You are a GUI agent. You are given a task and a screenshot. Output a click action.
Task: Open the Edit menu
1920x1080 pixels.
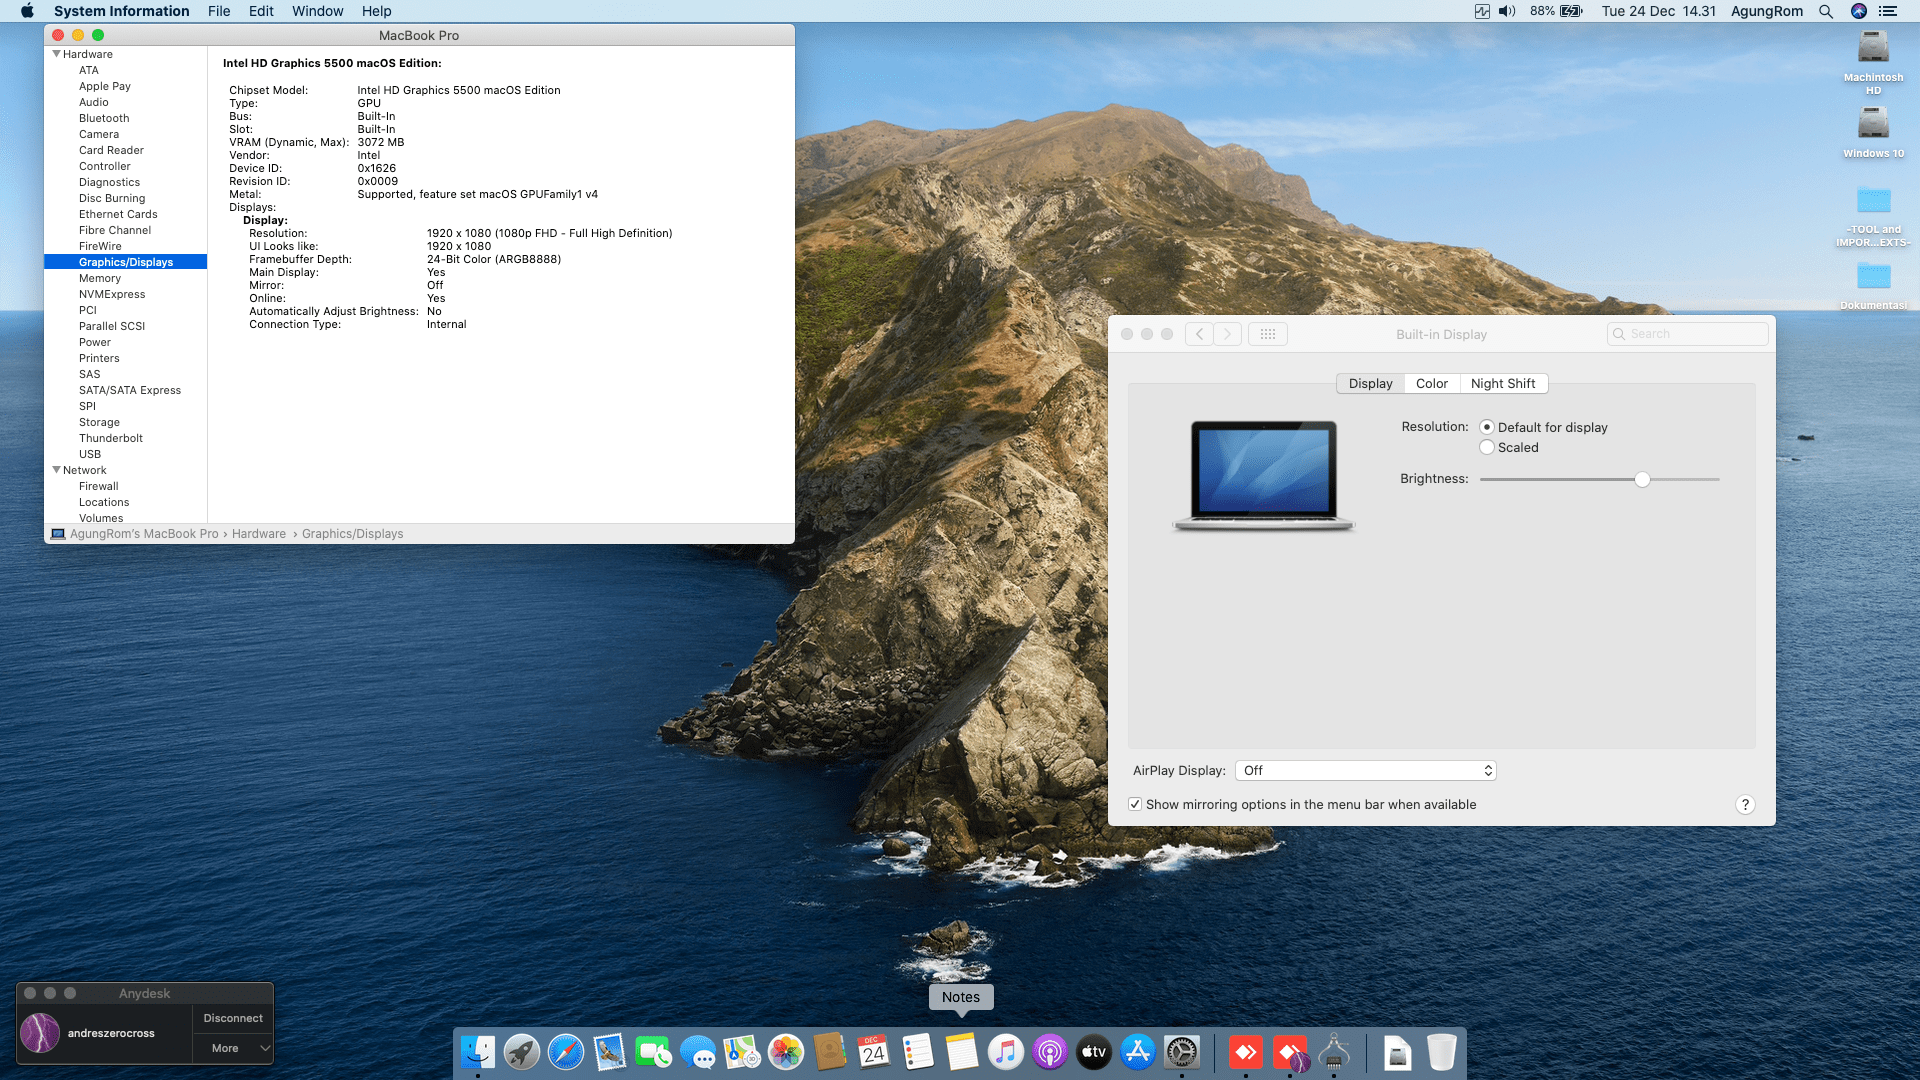click(261, 11)
